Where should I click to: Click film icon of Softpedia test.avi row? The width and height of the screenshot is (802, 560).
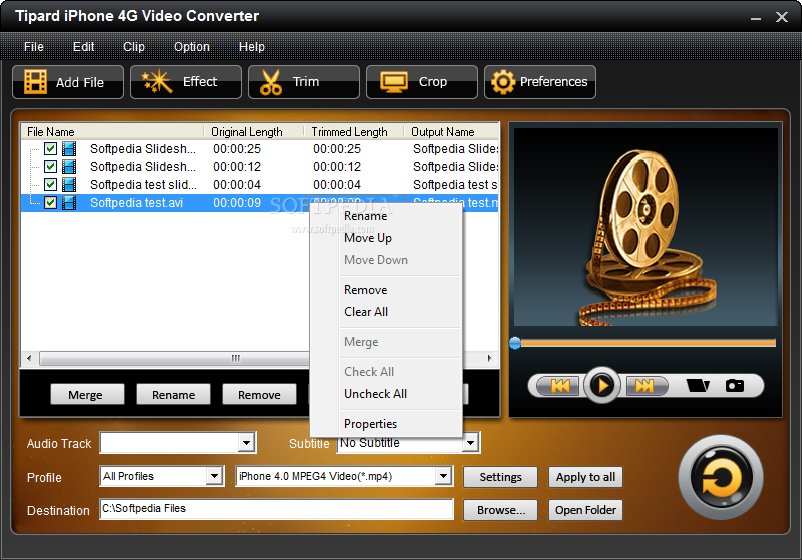coord(69,203)
